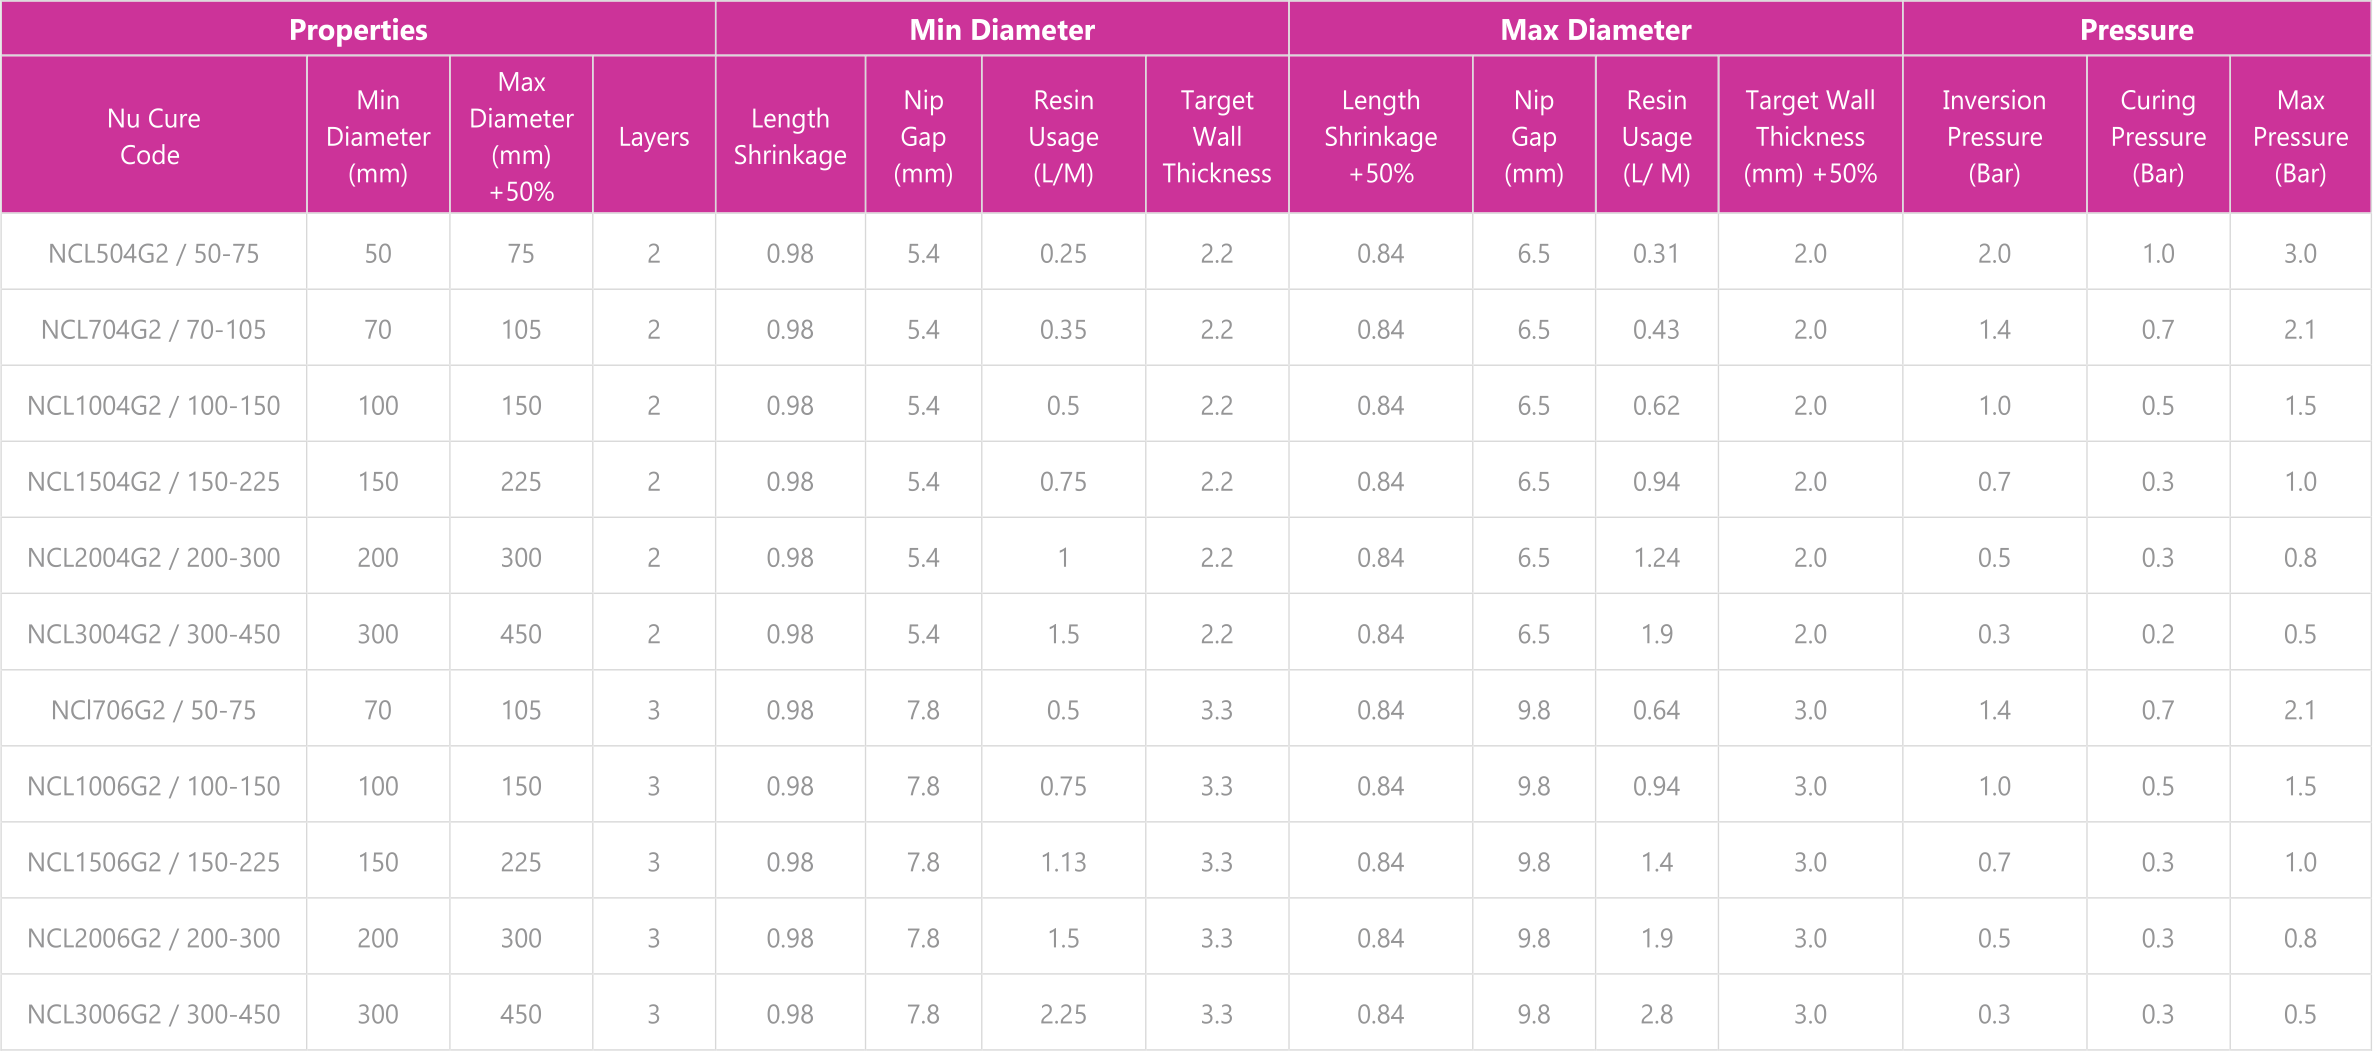Click the NCL704G2 / 70-105 code cell
The width and height of the screenshot is (2373, 1051).
point(154,329)
